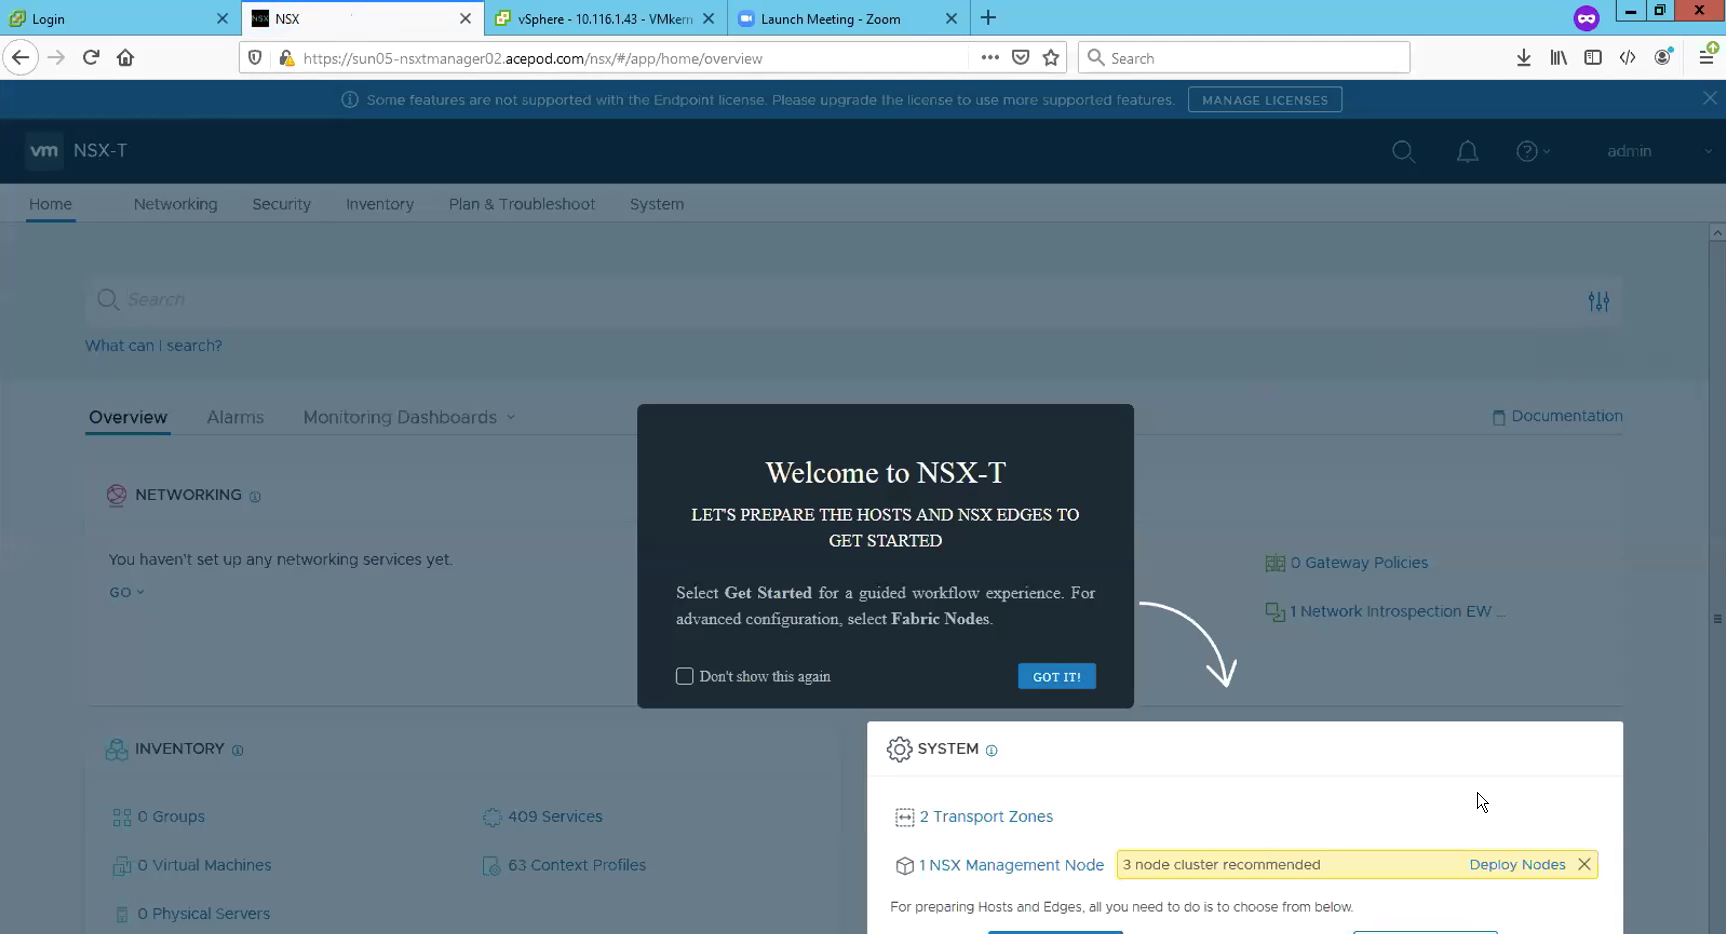Click the site security padlock icon

point(286,58)
